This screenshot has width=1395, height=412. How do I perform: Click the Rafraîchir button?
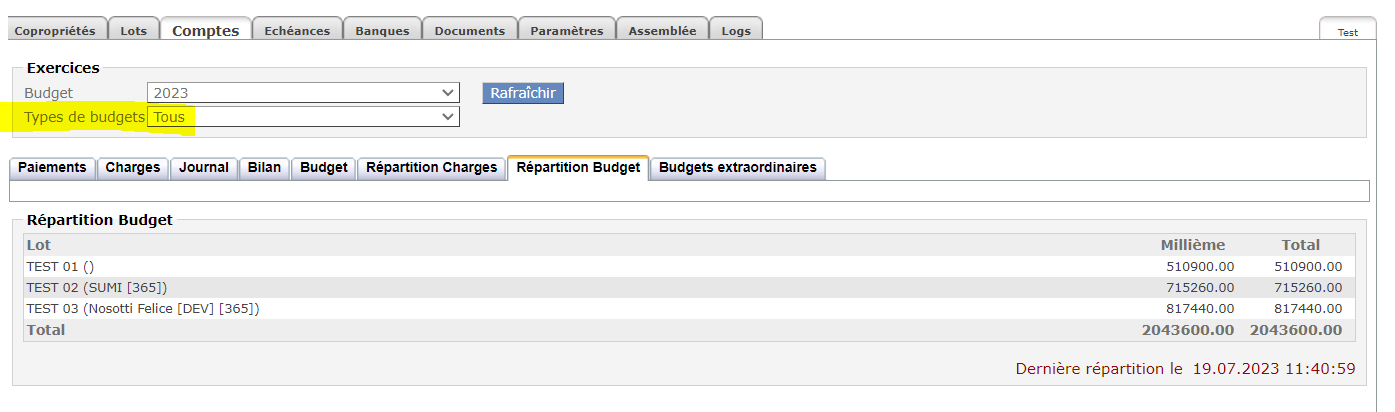[524, 93]
